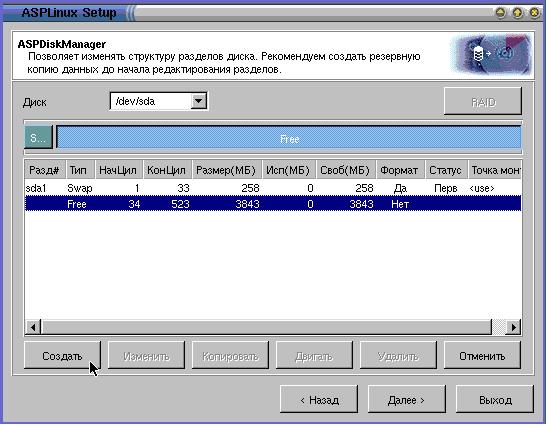Sort by Разд# column header
The image size is (549, 427).
[44, 170]
